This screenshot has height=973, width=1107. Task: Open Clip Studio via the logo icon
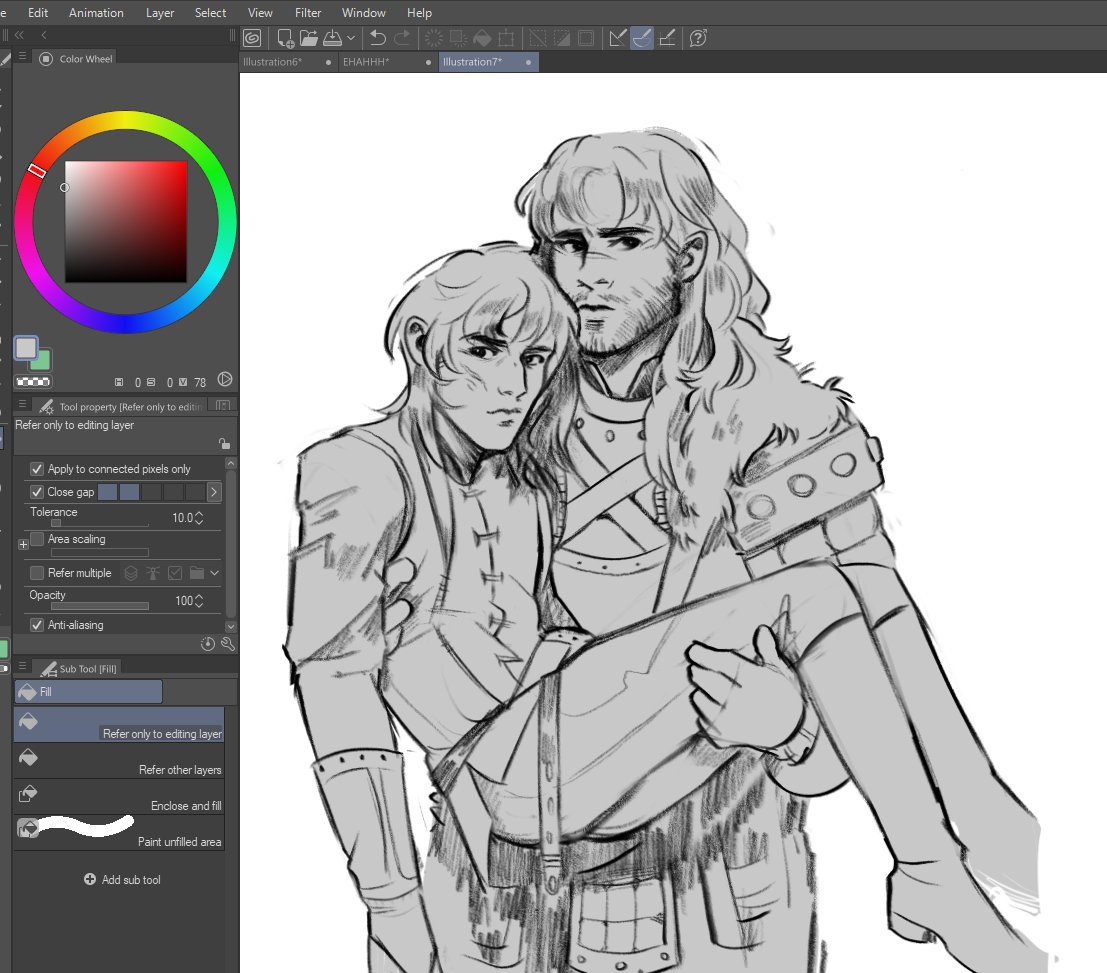tap(252, 37)
